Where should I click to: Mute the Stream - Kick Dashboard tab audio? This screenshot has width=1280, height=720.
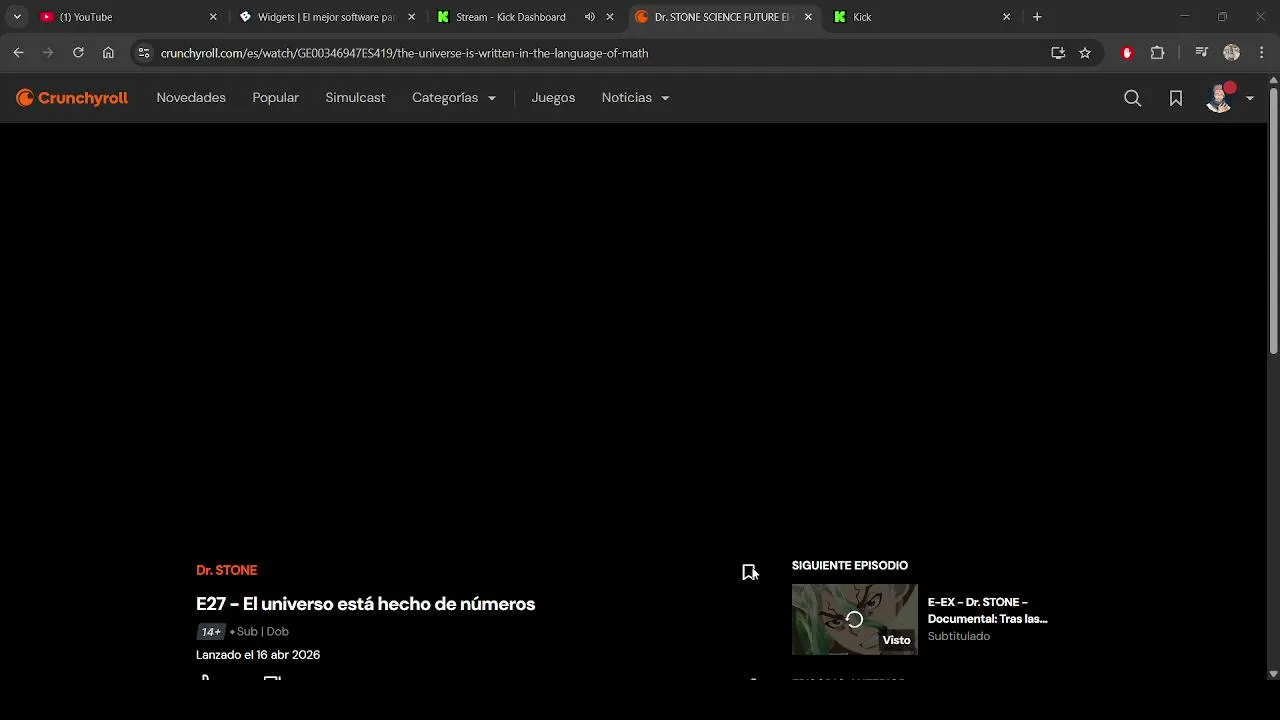(x=589, y=17)
